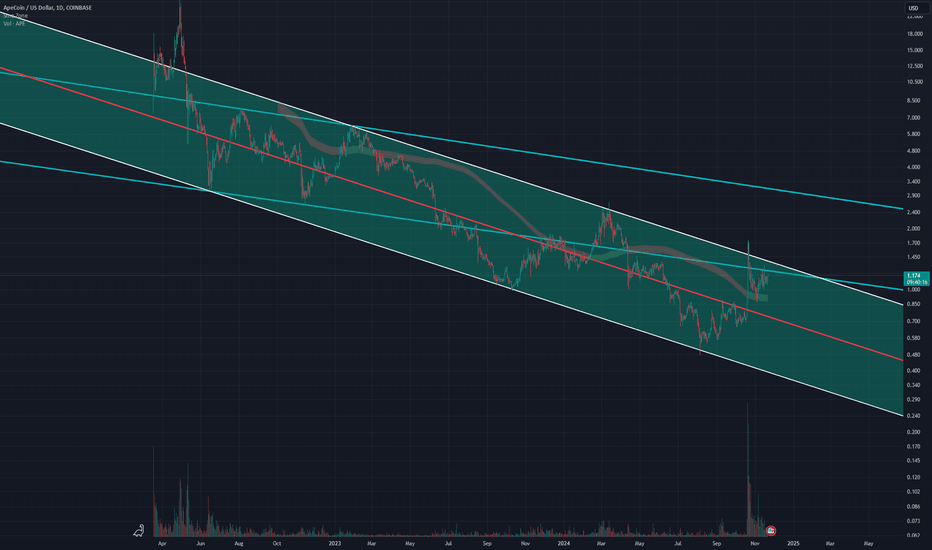
Task: Click the 4.000 price scale label
Action: [x=913, y=167]
